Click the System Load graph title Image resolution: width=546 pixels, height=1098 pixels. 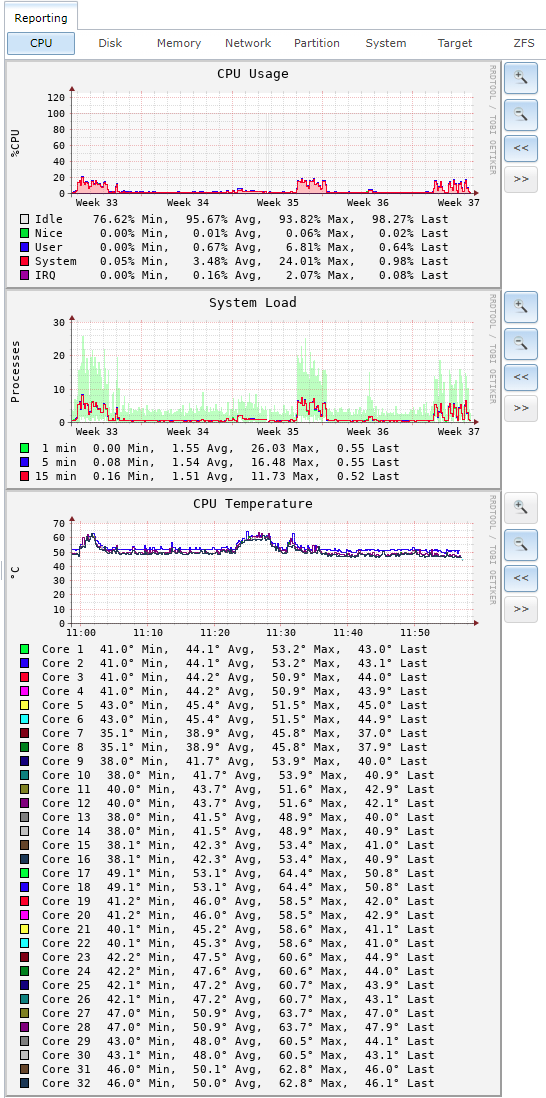pyautogui.click(x=253, y=303)
